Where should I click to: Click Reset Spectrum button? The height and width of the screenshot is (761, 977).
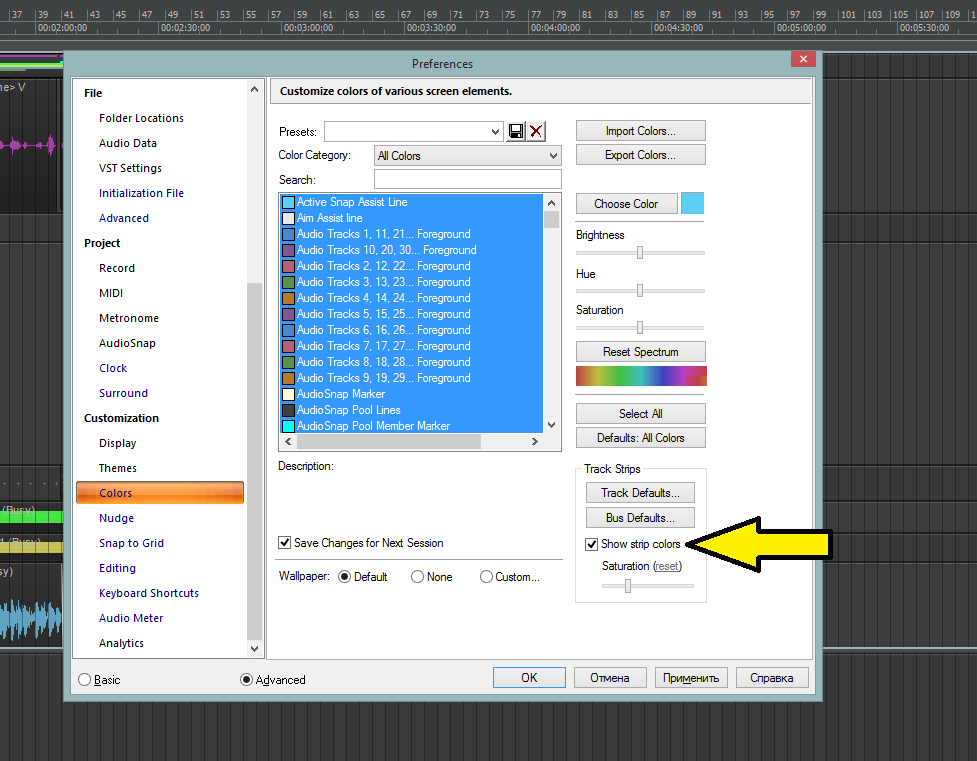[641, 352]
